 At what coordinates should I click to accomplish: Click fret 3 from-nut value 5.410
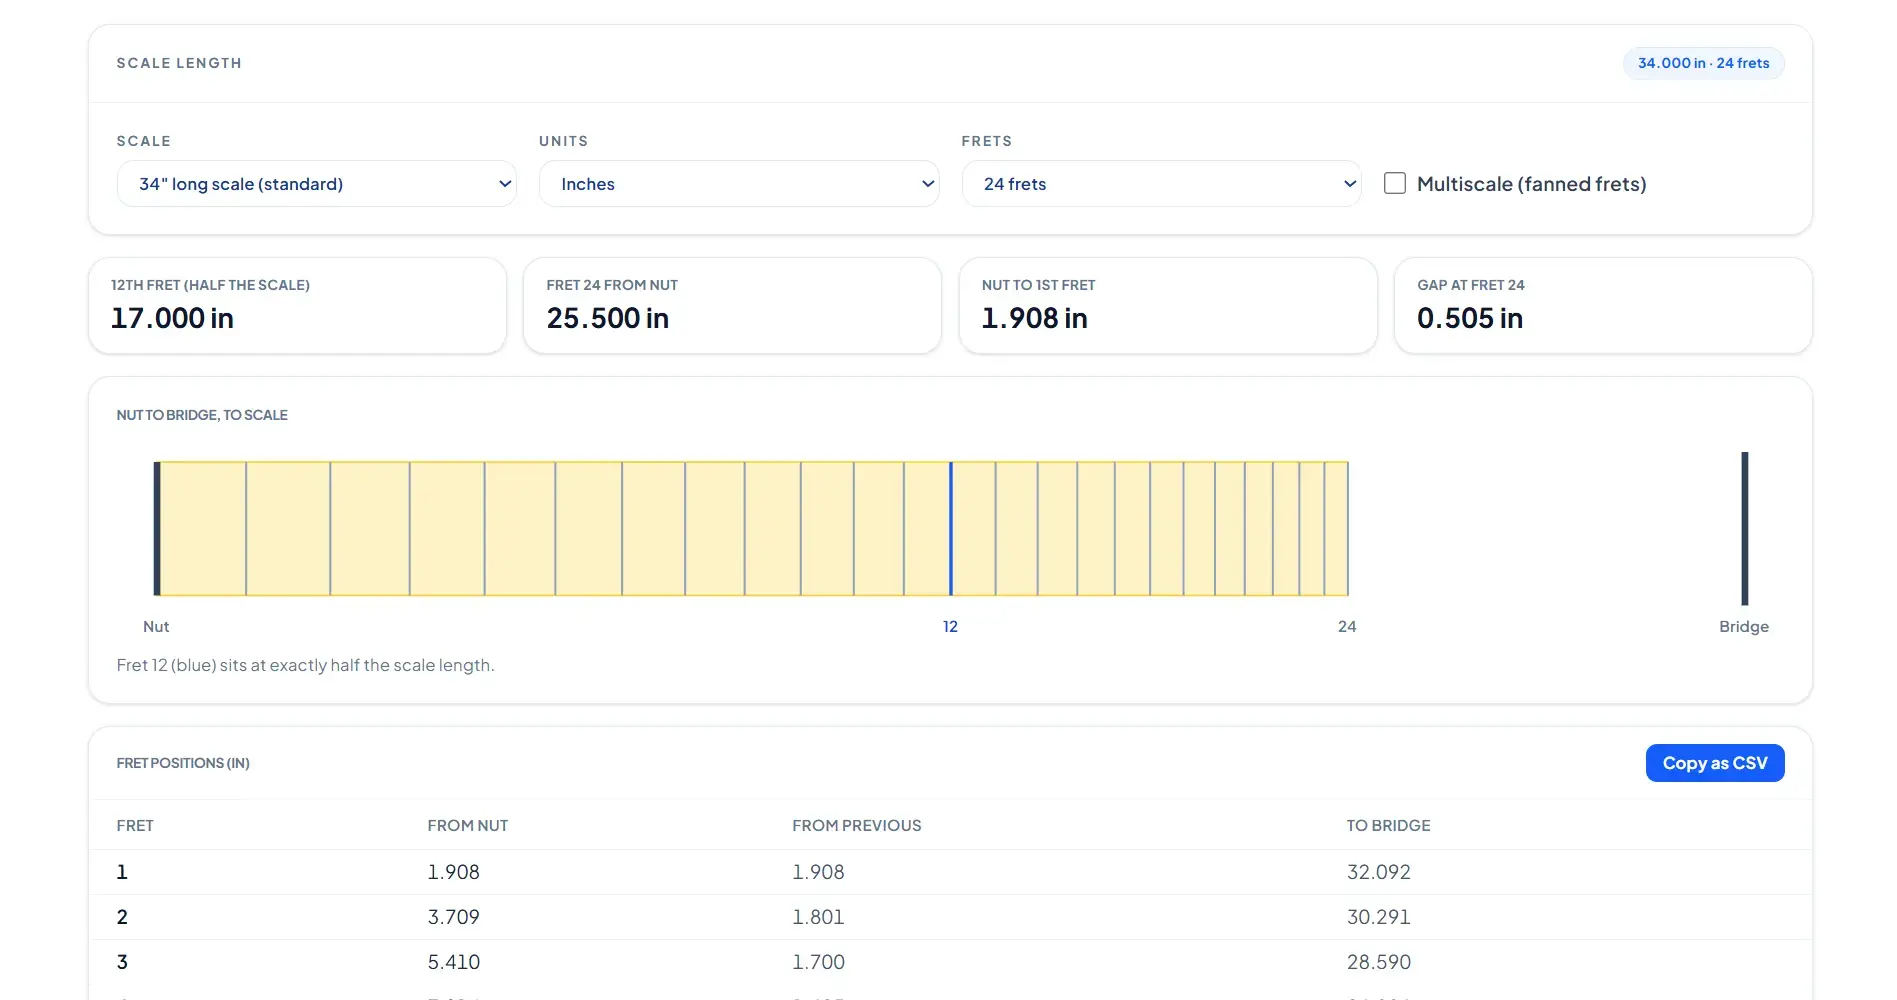pyautogui.click(x=453, y=962)
